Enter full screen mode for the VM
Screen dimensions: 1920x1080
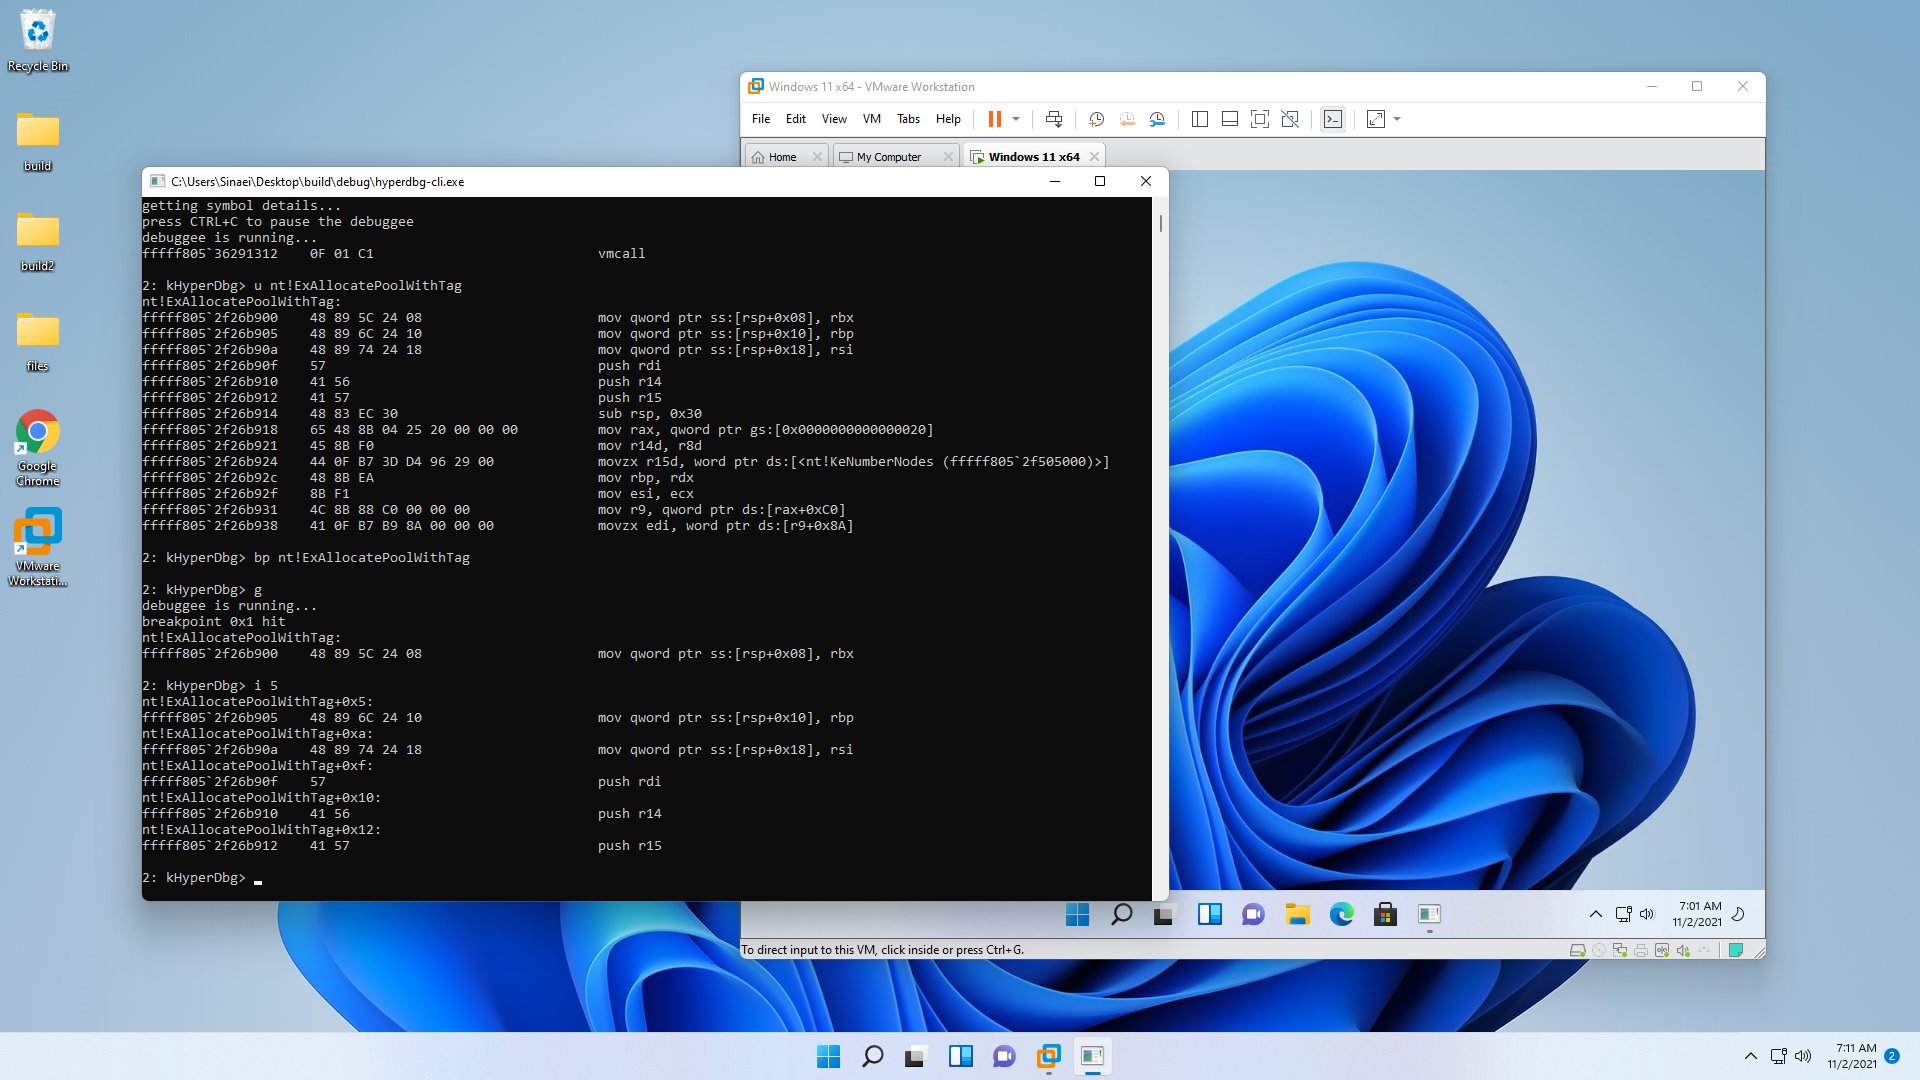point(1260,119)
